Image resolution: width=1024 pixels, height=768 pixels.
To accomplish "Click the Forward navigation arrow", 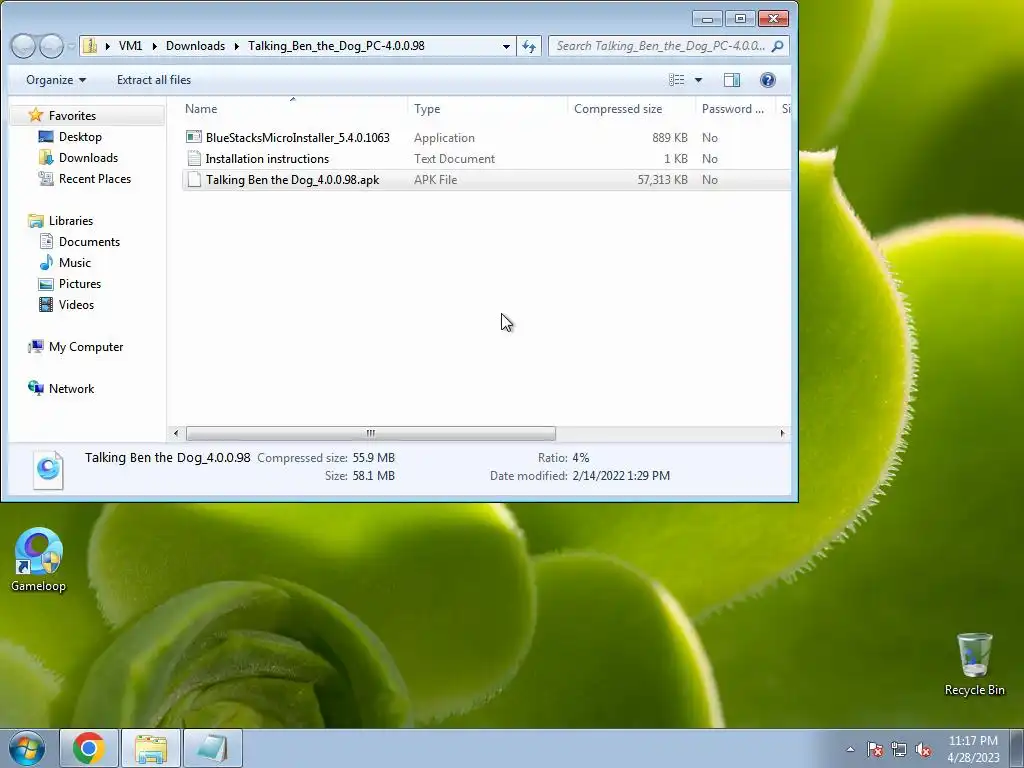I will (x=51, y=46).
